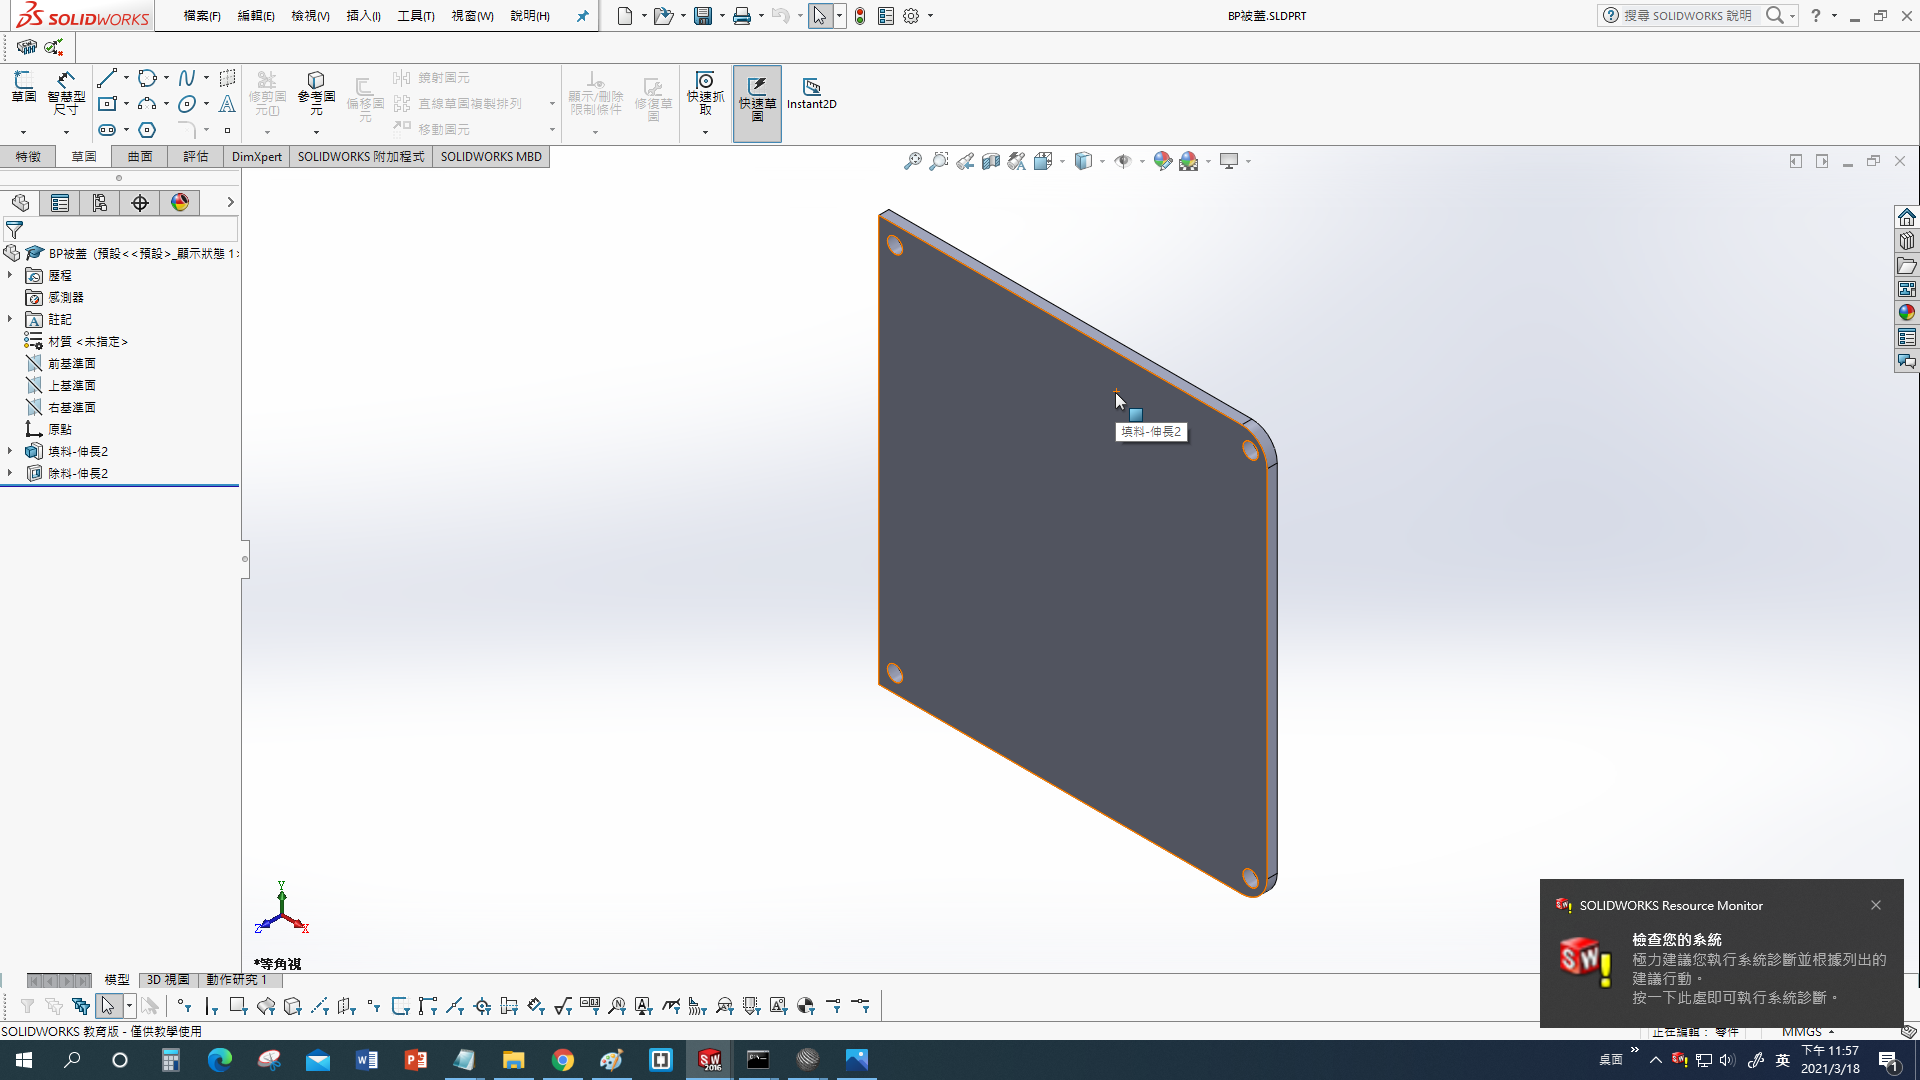Open Google Chrome from Windows taskbar
Image resolution: width=1920 pixels, height=1080 pixels.
pyautogui.click(x=563, y=1060)
